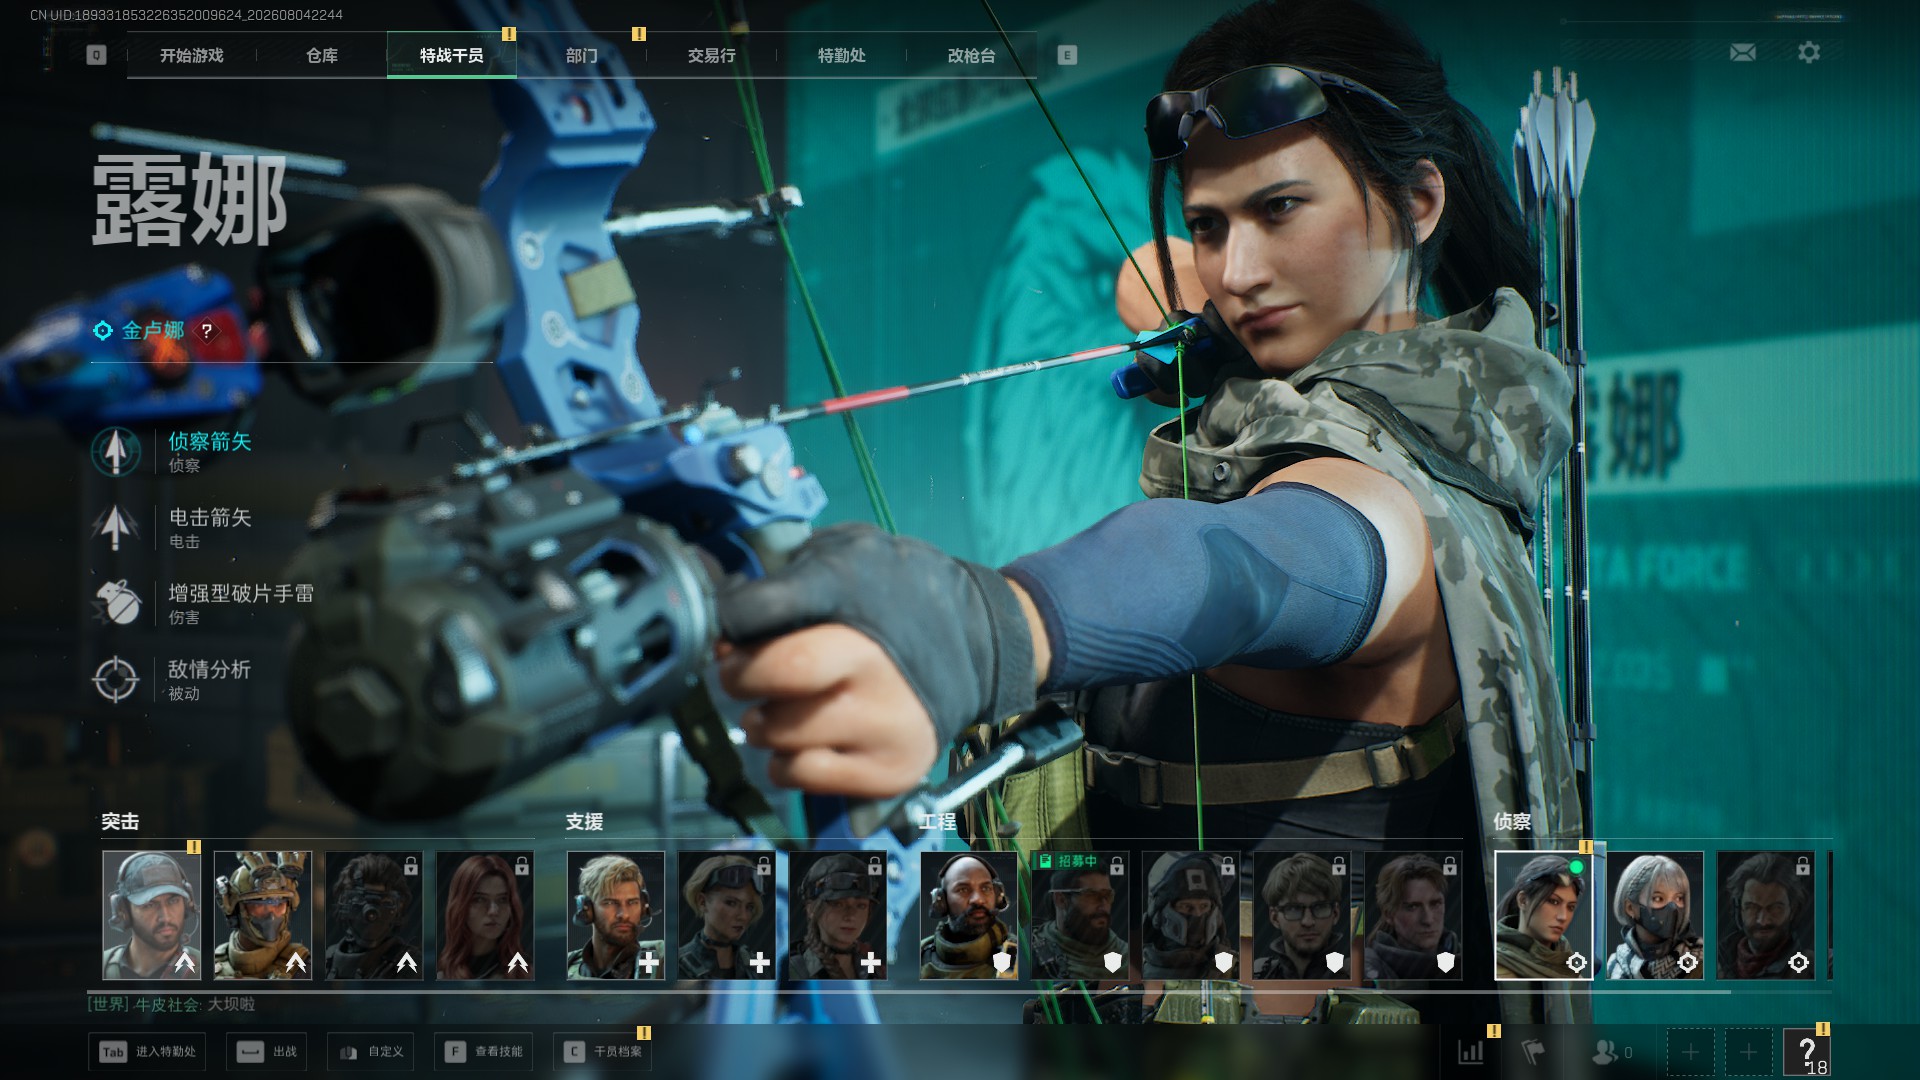
Task: Click the E key next-tab icon
Action: pos(1067,55)
